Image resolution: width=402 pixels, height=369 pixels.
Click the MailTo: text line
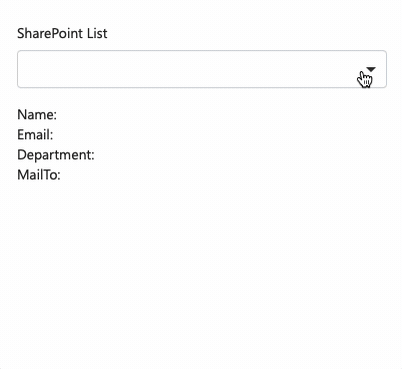pos(39,175)
